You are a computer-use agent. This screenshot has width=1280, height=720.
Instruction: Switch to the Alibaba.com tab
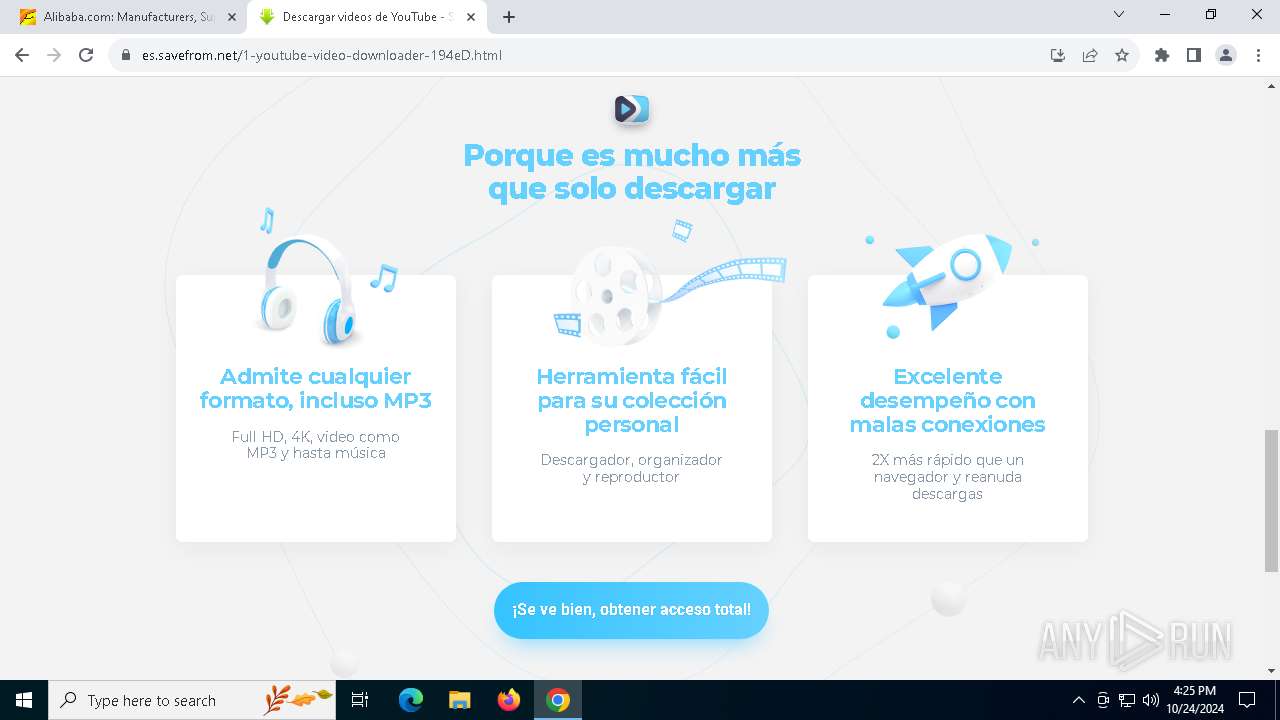pos(125,17)
